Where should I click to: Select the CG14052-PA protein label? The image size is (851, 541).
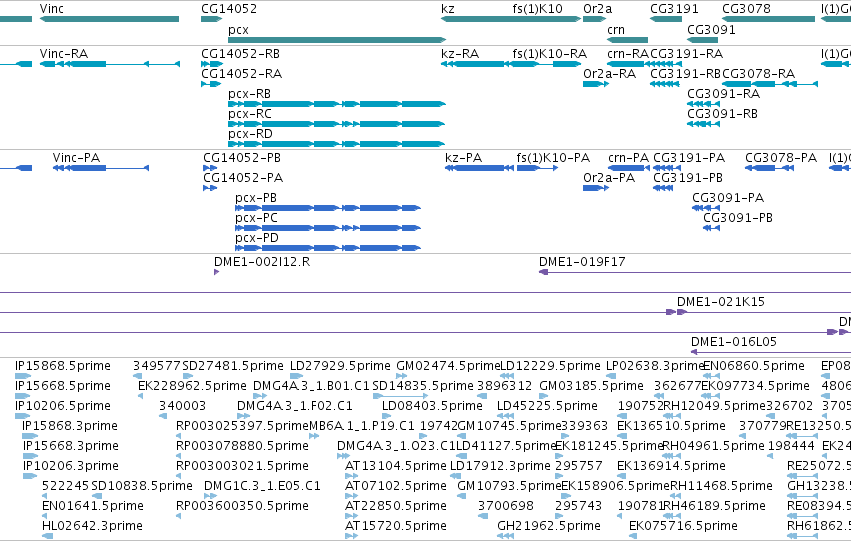[243, 178]
